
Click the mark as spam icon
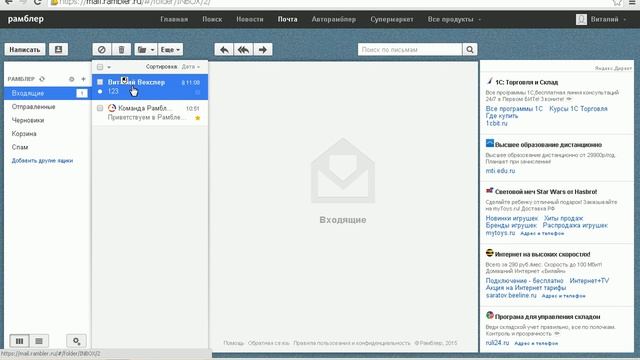coord(102,49)
